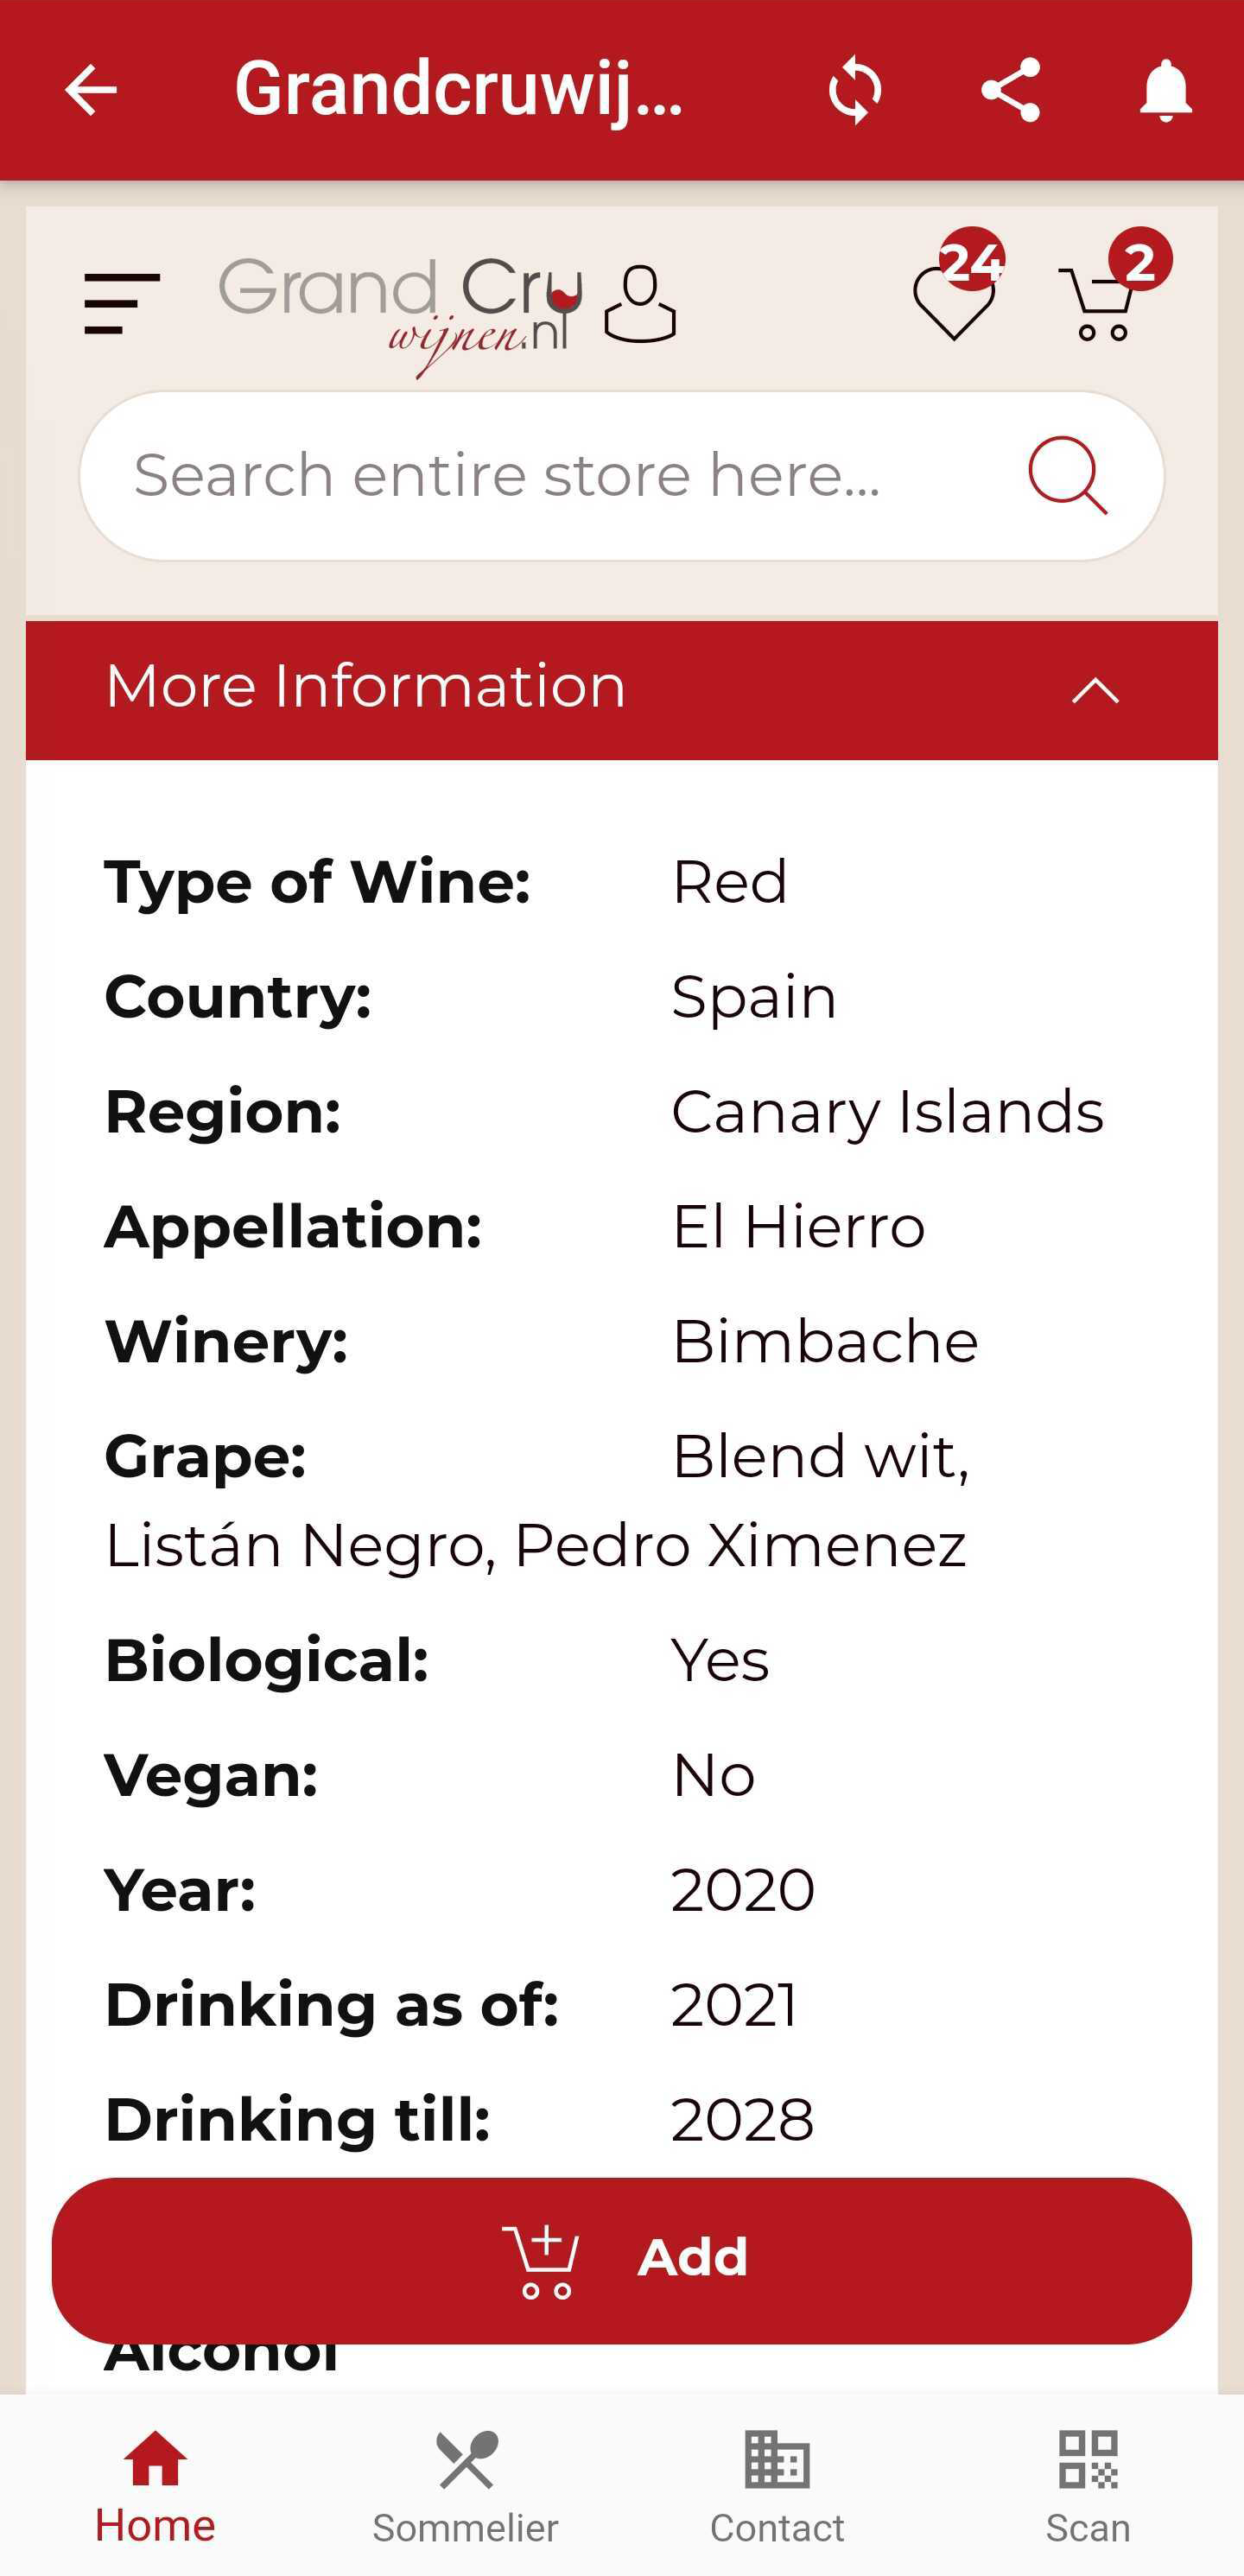
Task: Open the Sommelier tab
Action: 466,2484
